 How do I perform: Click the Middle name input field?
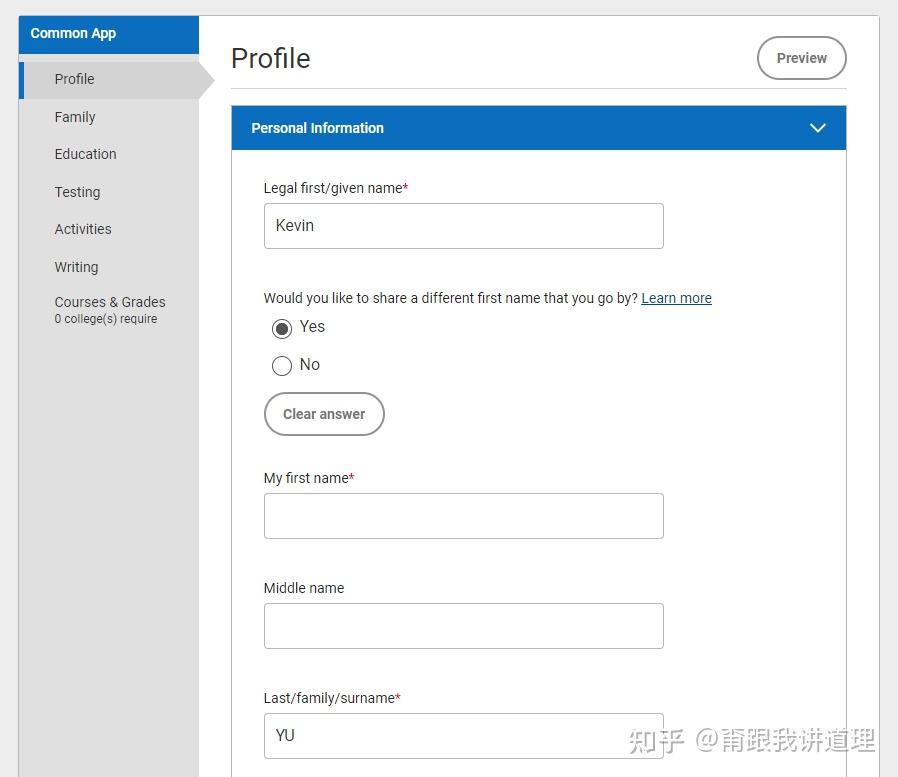pos(463,625)
